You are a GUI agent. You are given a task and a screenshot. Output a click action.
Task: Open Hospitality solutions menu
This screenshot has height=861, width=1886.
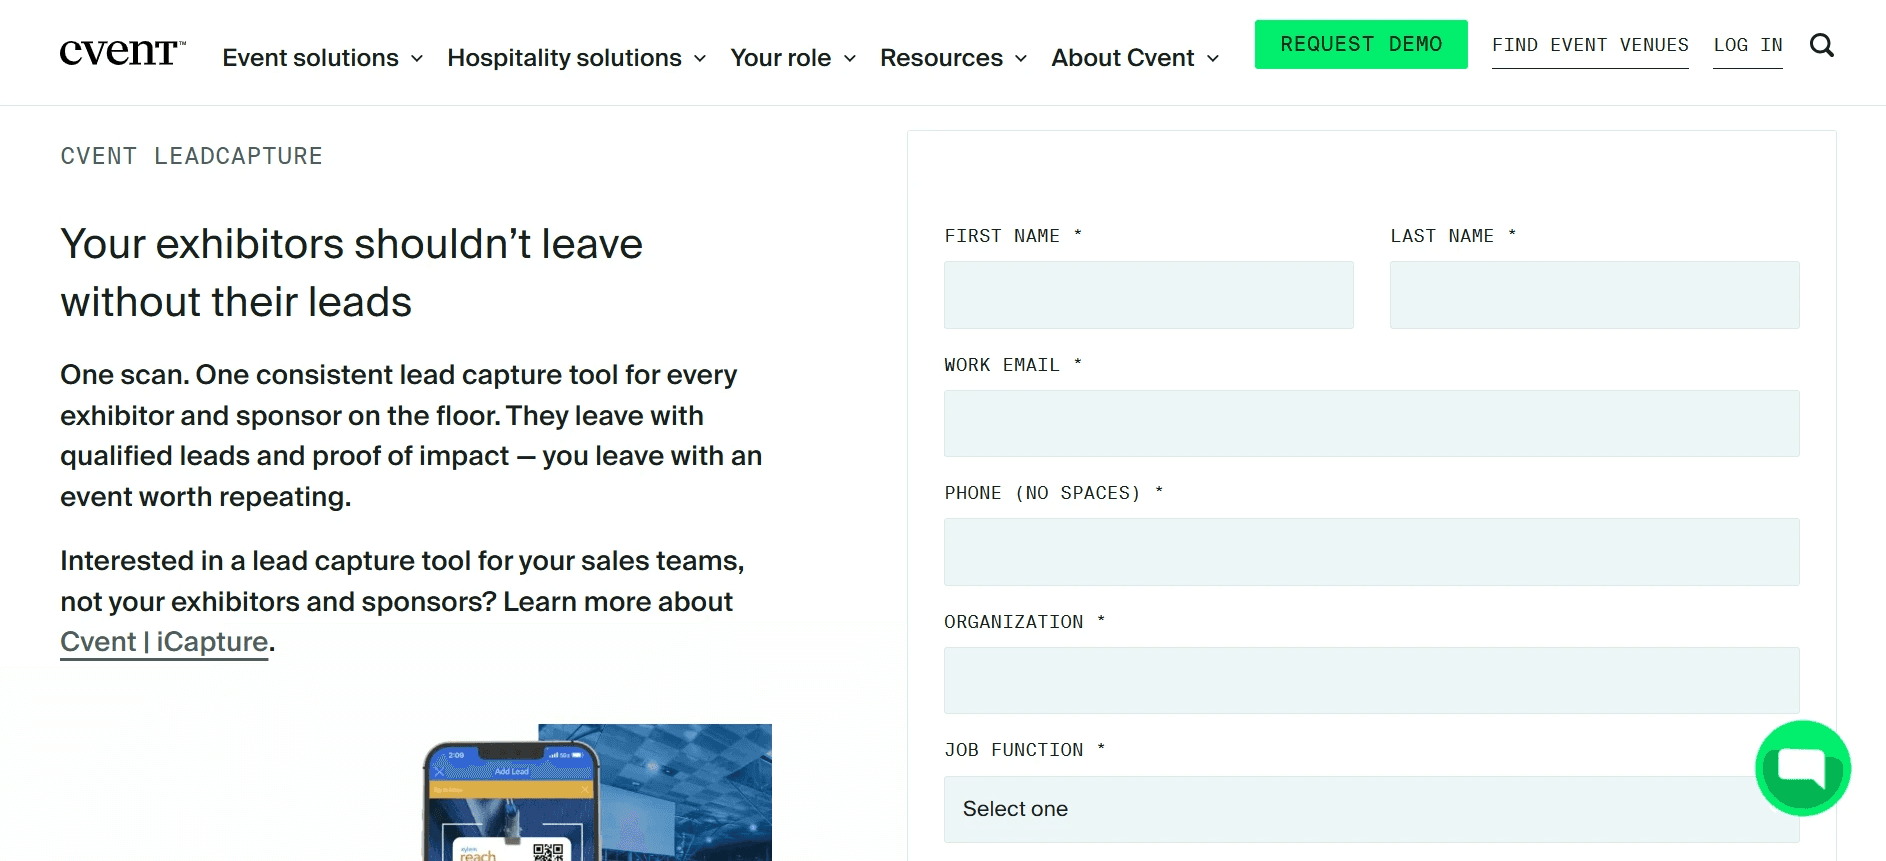pos(577,58)
